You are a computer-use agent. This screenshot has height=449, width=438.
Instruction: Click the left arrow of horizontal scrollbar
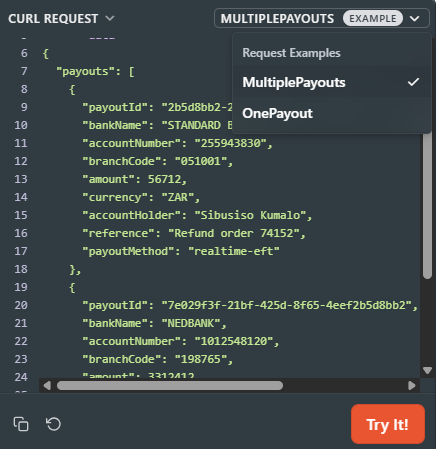click(x=47, y=386)
